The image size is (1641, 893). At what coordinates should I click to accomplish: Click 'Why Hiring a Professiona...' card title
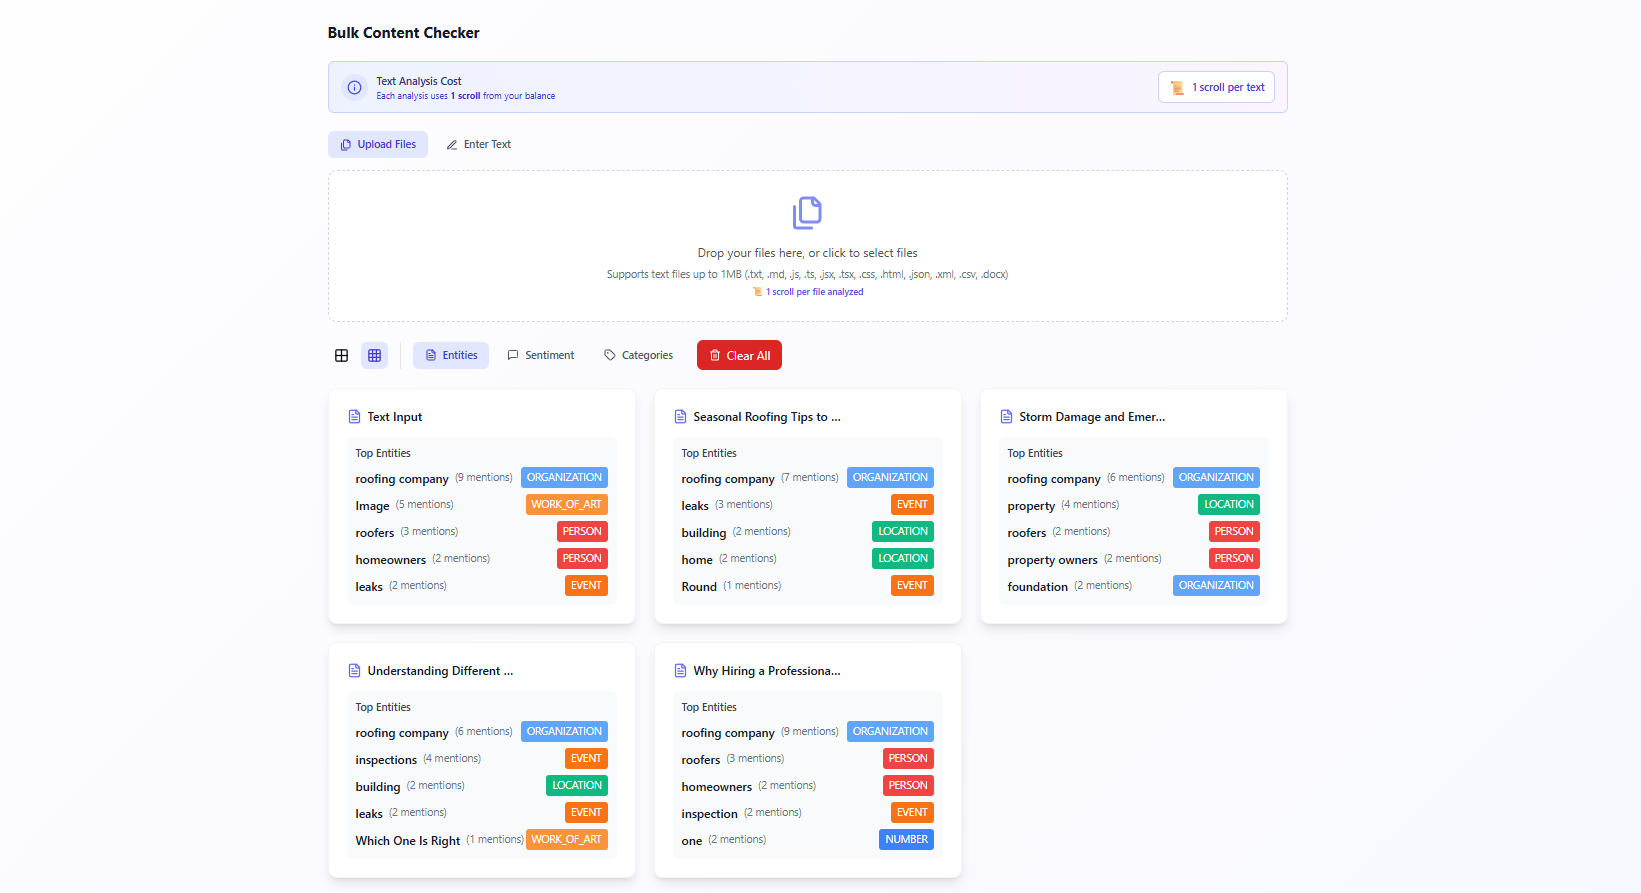pyautogui.click(x=767, y=671)
